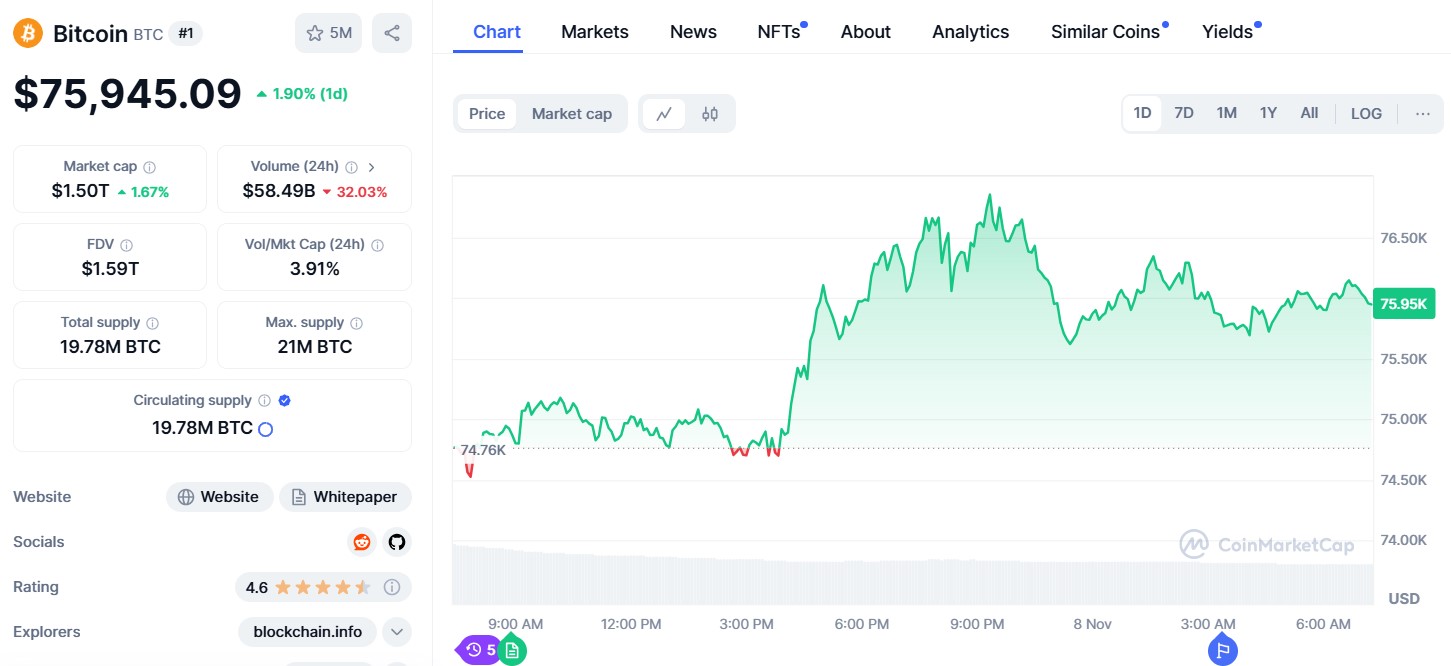Click the $75,945.09 price text
Viewport: 1451px width, 666px height.
[x=128, y=93]
